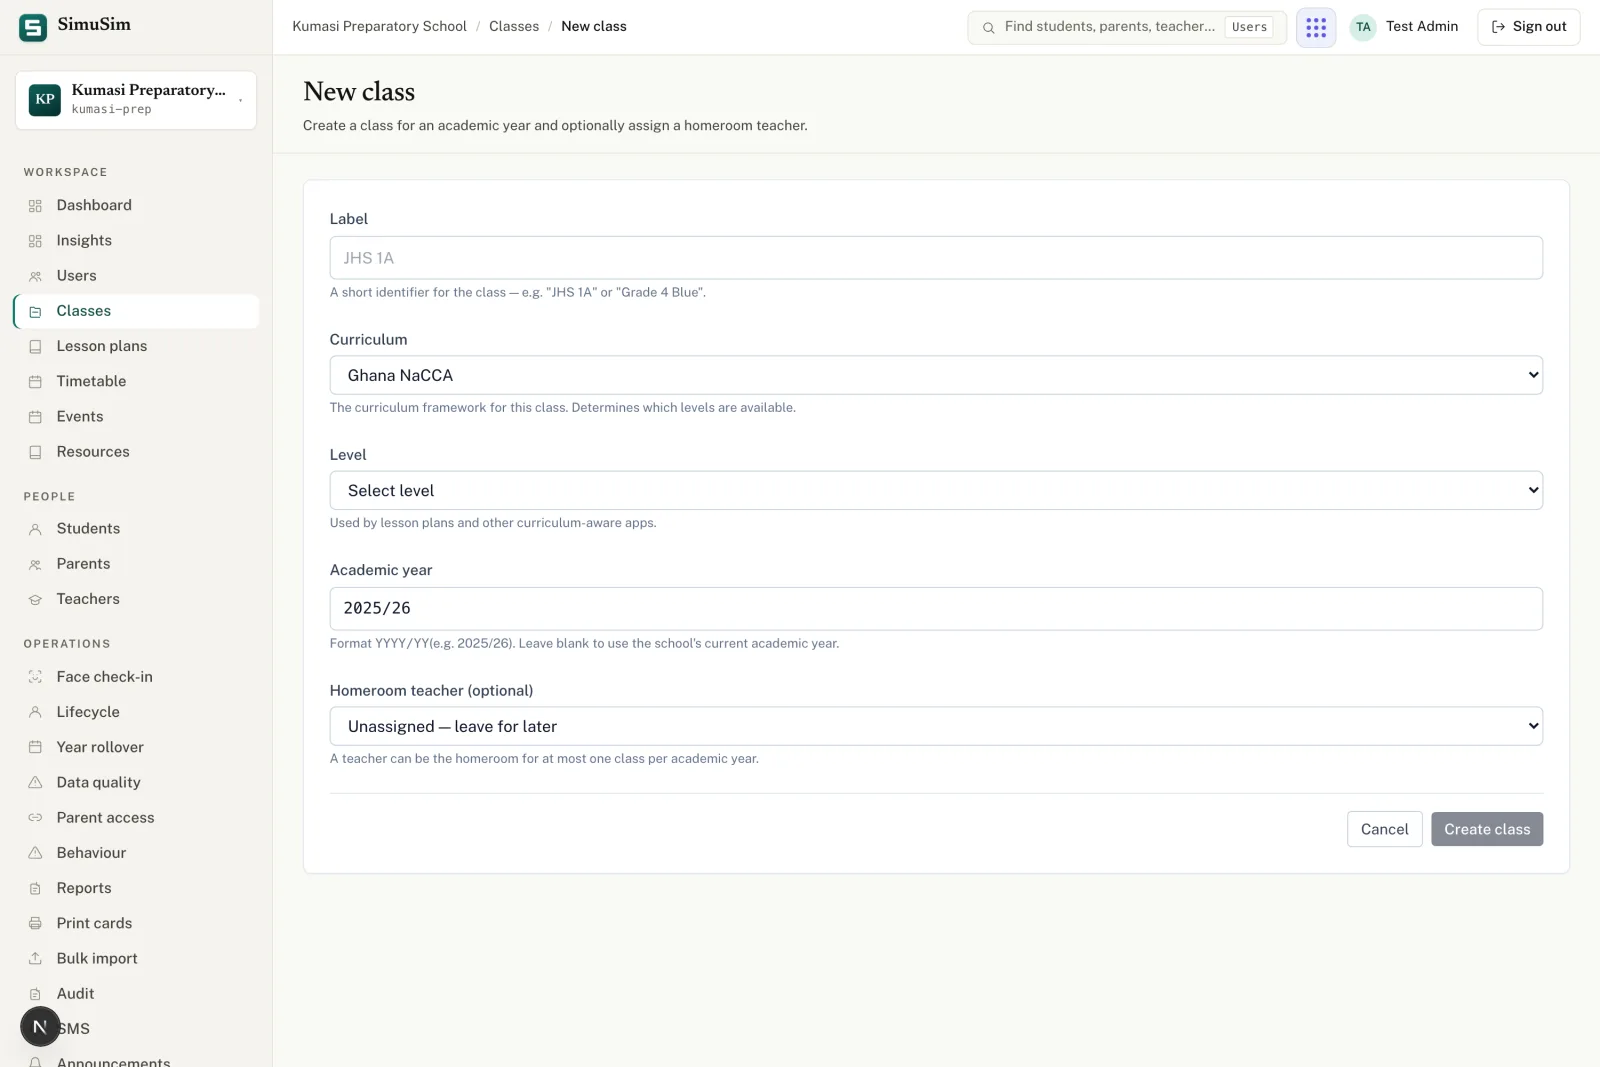Click the Timetable calendar icon
The width and height of the screenshot is (1600, 1067).
tap(35, 382)
